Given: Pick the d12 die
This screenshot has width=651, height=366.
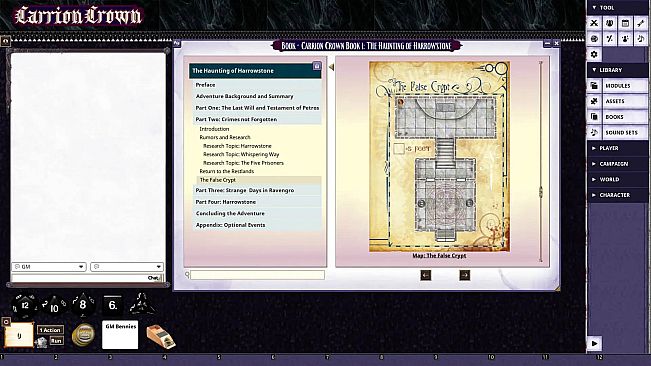Looking at the screenshot, I should pos(24,306).
